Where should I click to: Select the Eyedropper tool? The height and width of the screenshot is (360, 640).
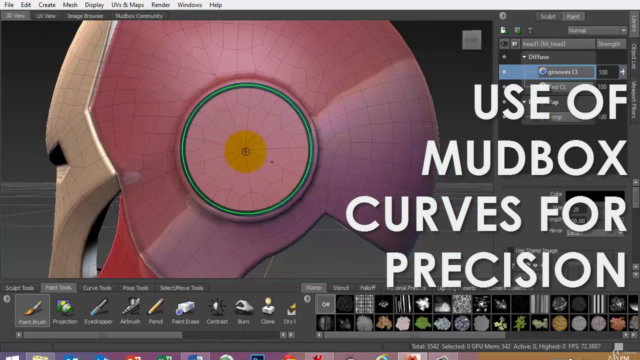coord(98,311)
